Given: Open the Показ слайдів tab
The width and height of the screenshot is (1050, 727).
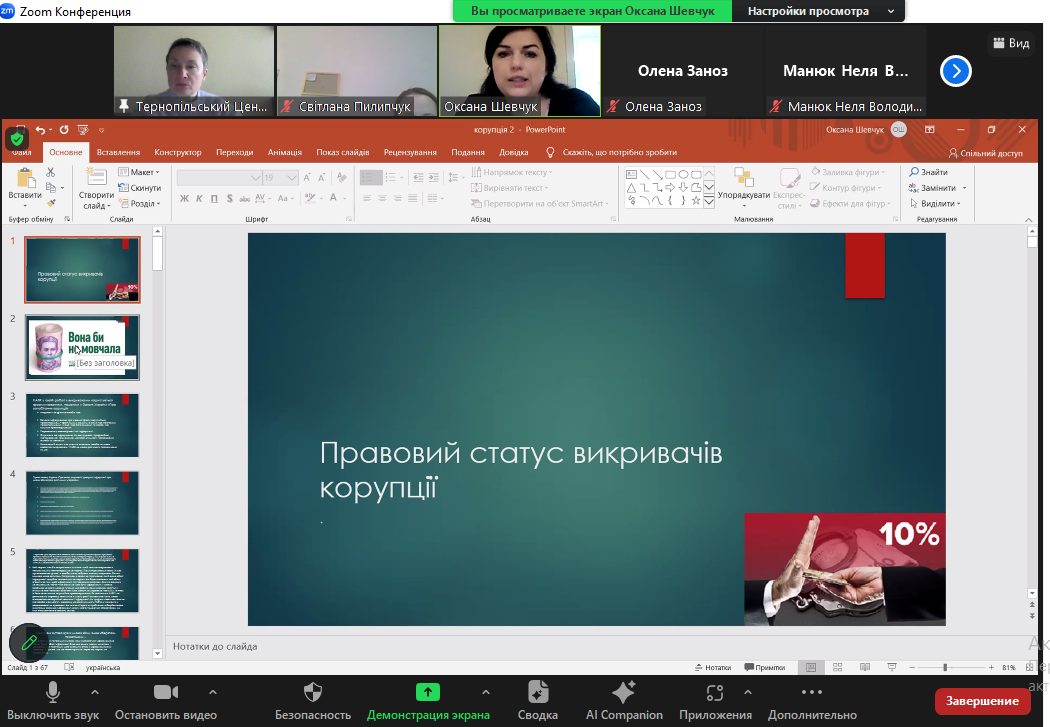Looking at the screenshot, I should coord(342,152).
